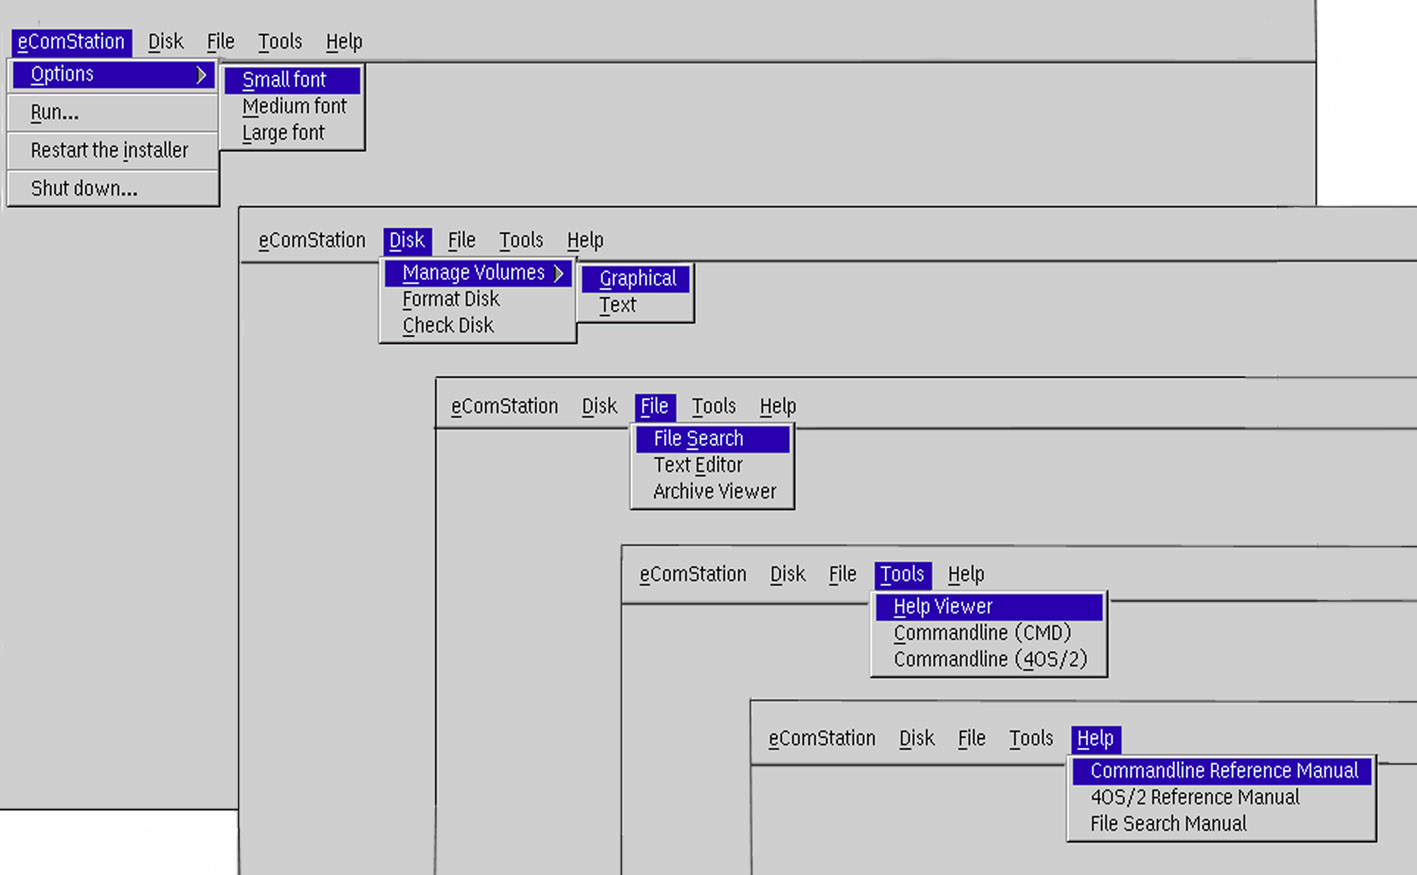
Task: Choose Small font option
Action: [292, 80]
